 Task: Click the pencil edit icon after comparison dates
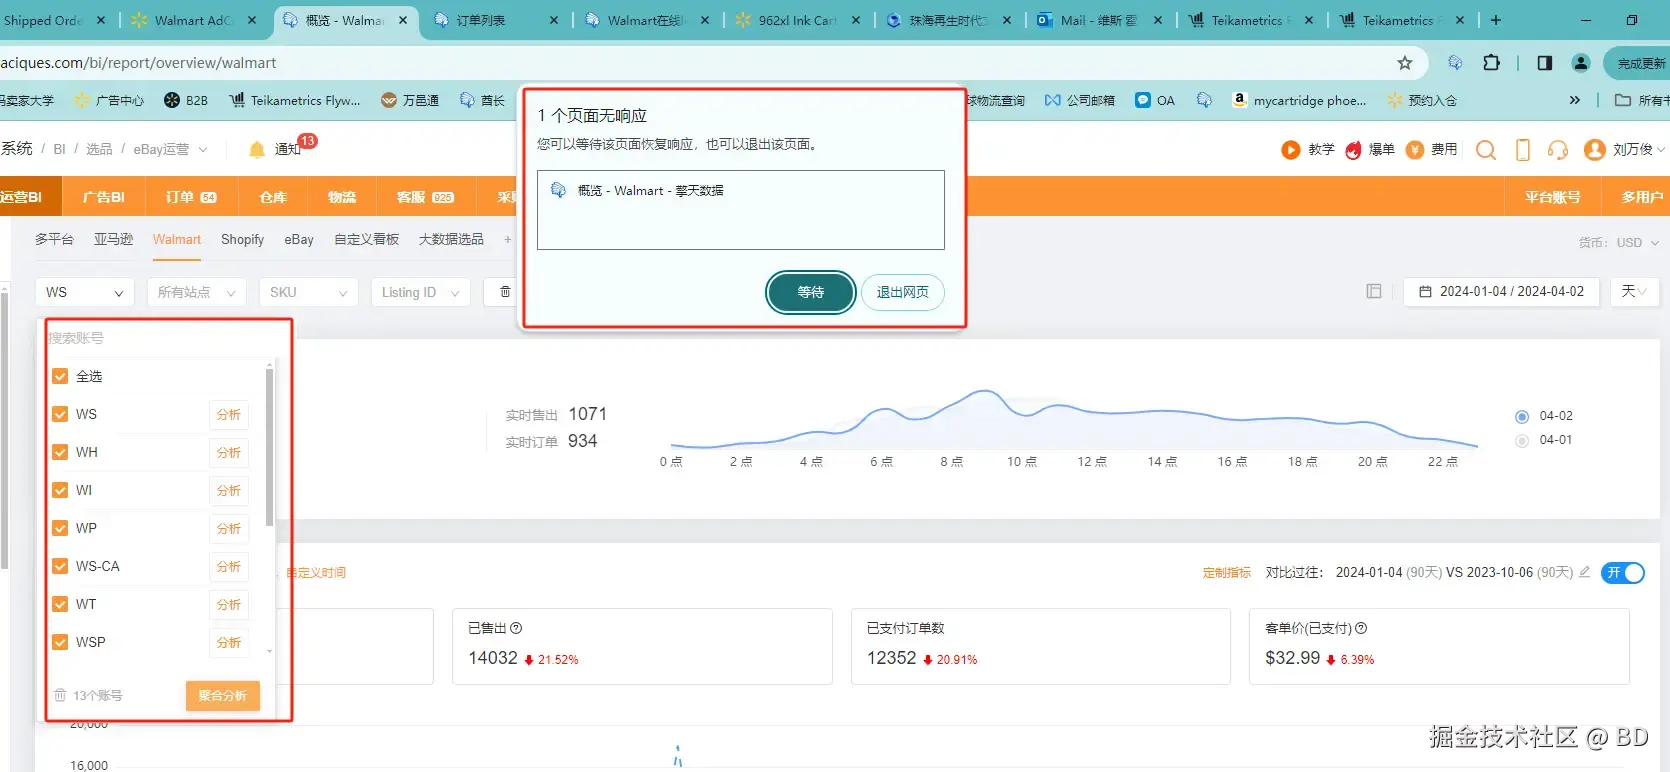pyautogui.click(x=1584, y=572)
